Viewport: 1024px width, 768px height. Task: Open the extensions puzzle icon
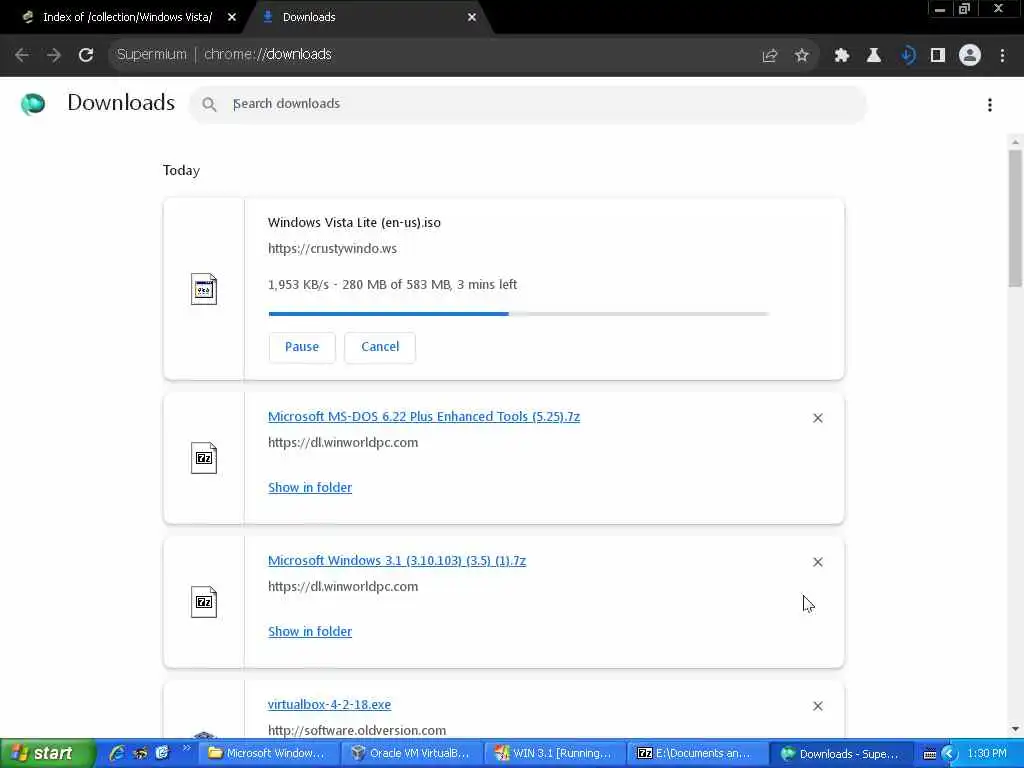(x=842, y=56)
